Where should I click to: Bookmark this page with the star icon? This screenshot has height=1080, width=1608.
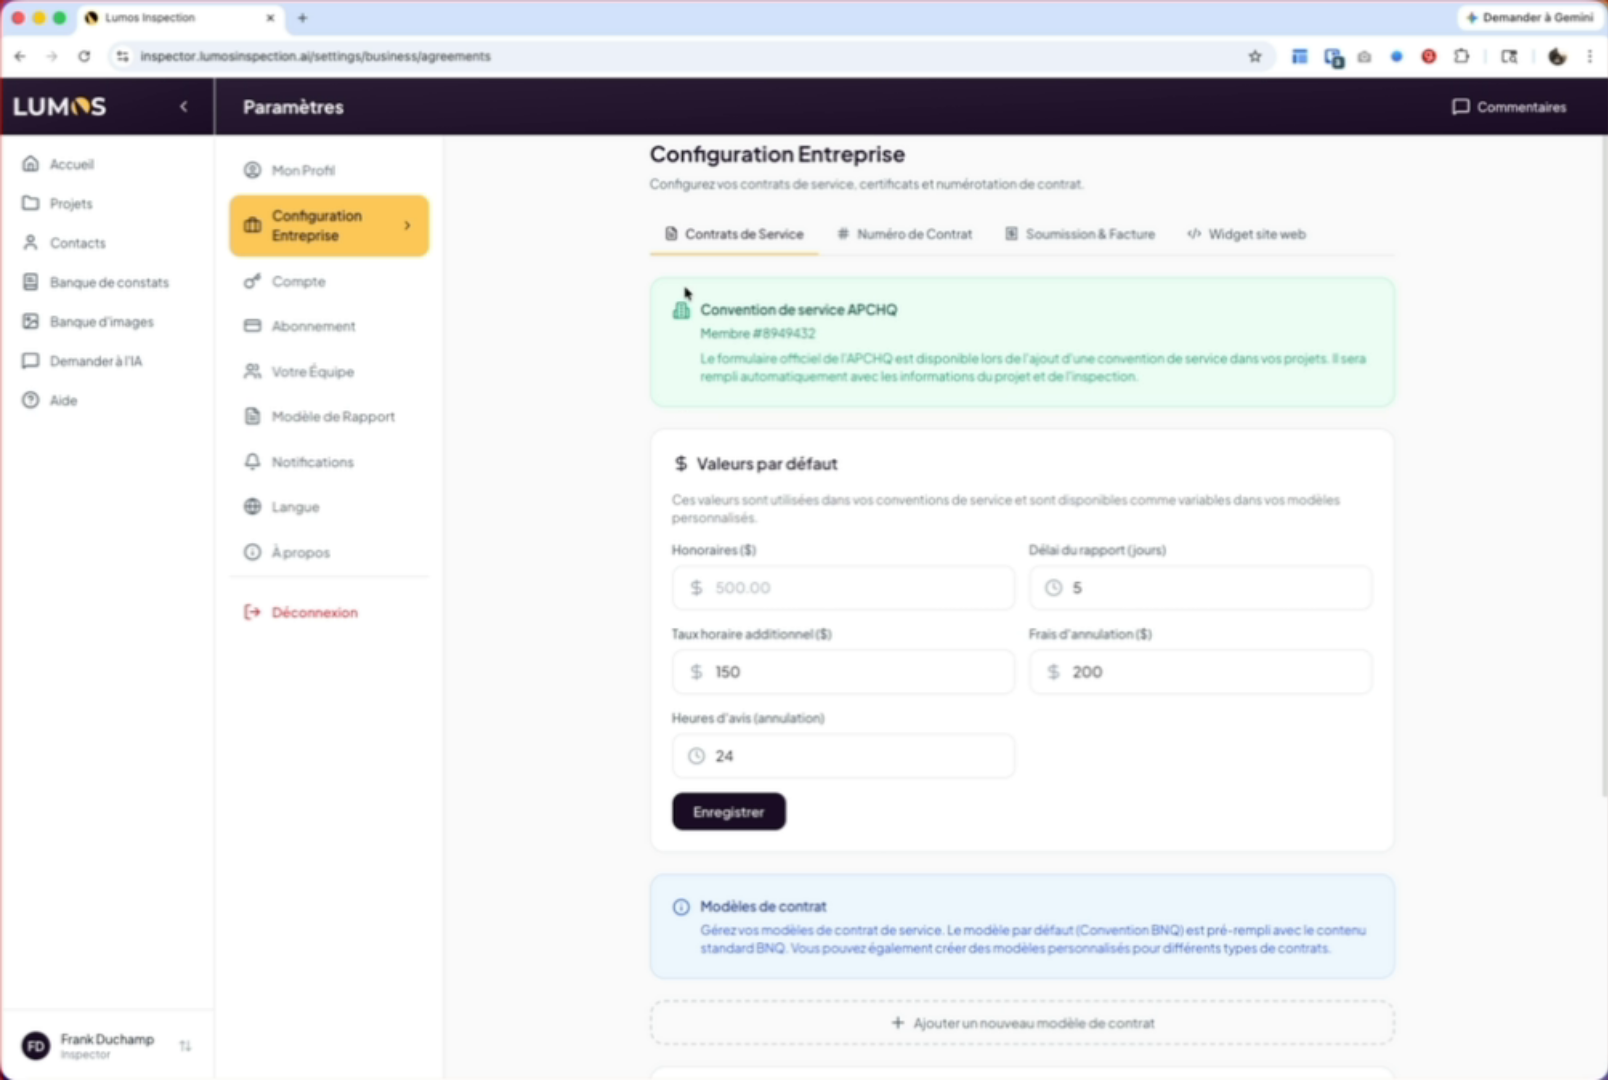coord(1255,57)
